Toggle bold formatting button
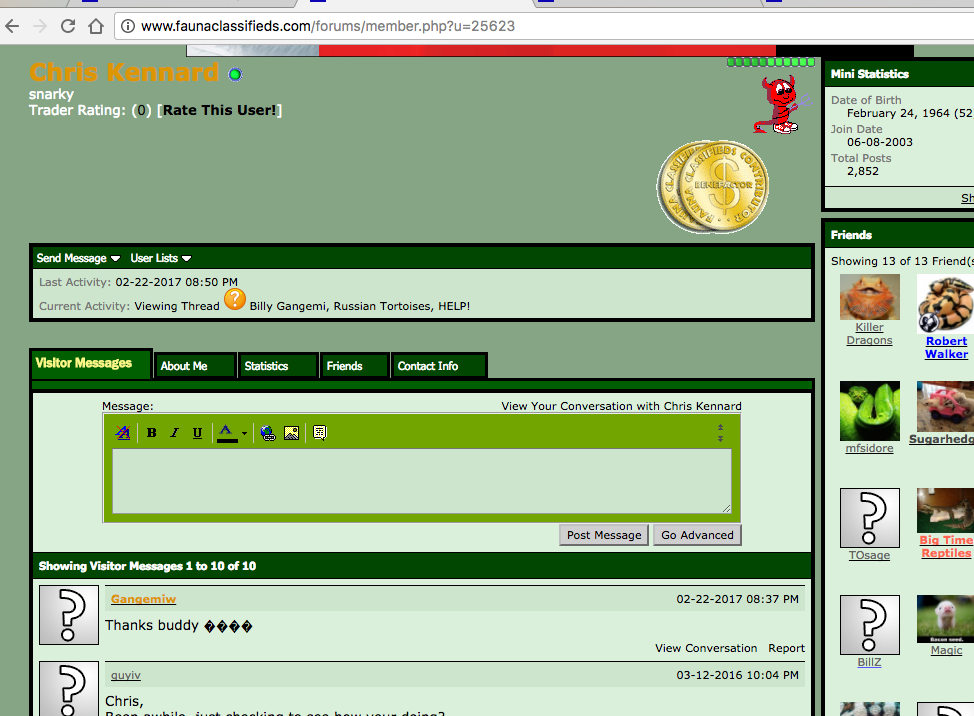 (151, 433)
